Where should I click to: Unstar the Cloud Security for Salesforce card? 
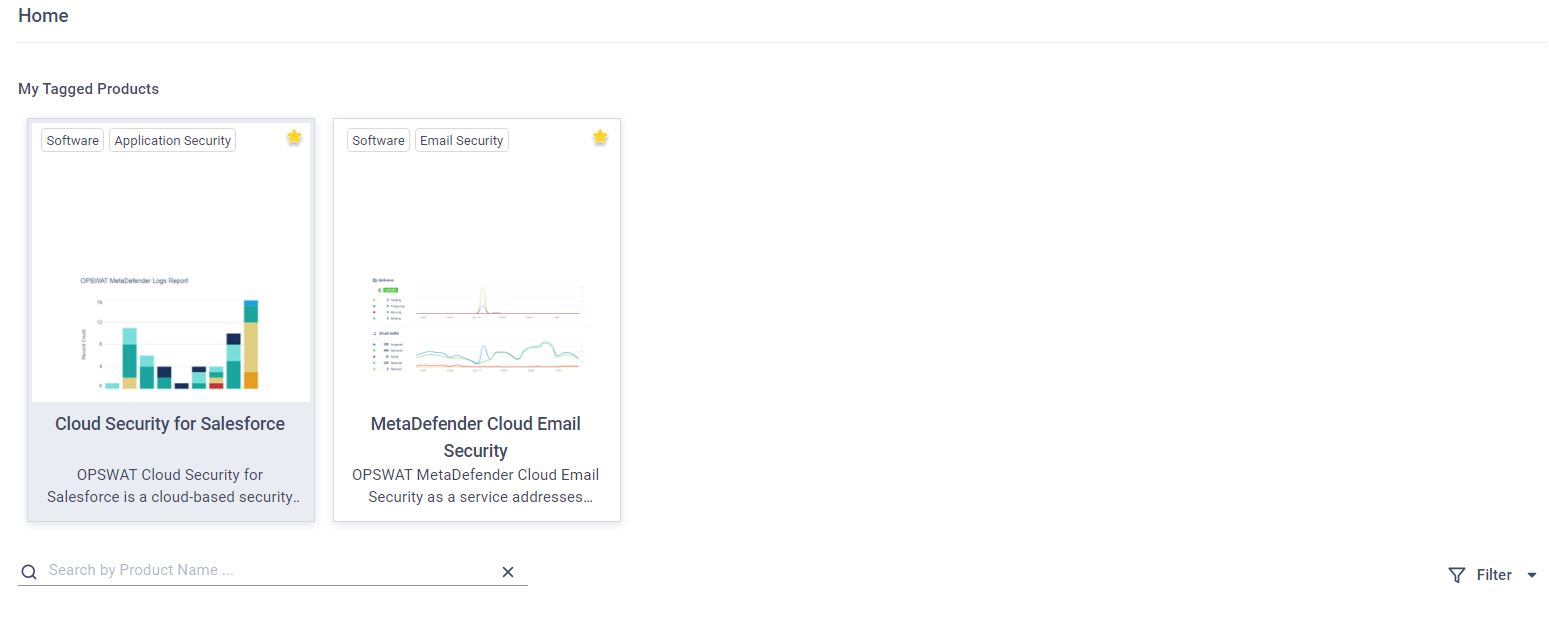(294, 138)
